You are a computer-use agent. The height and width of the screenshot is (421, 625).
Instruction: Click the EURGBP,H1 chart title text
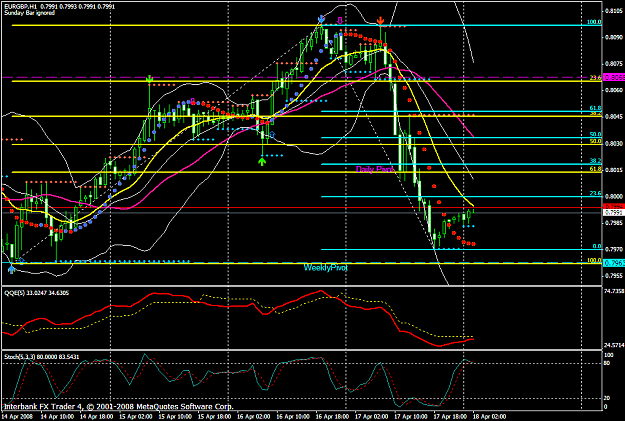[x=60, y=7]
